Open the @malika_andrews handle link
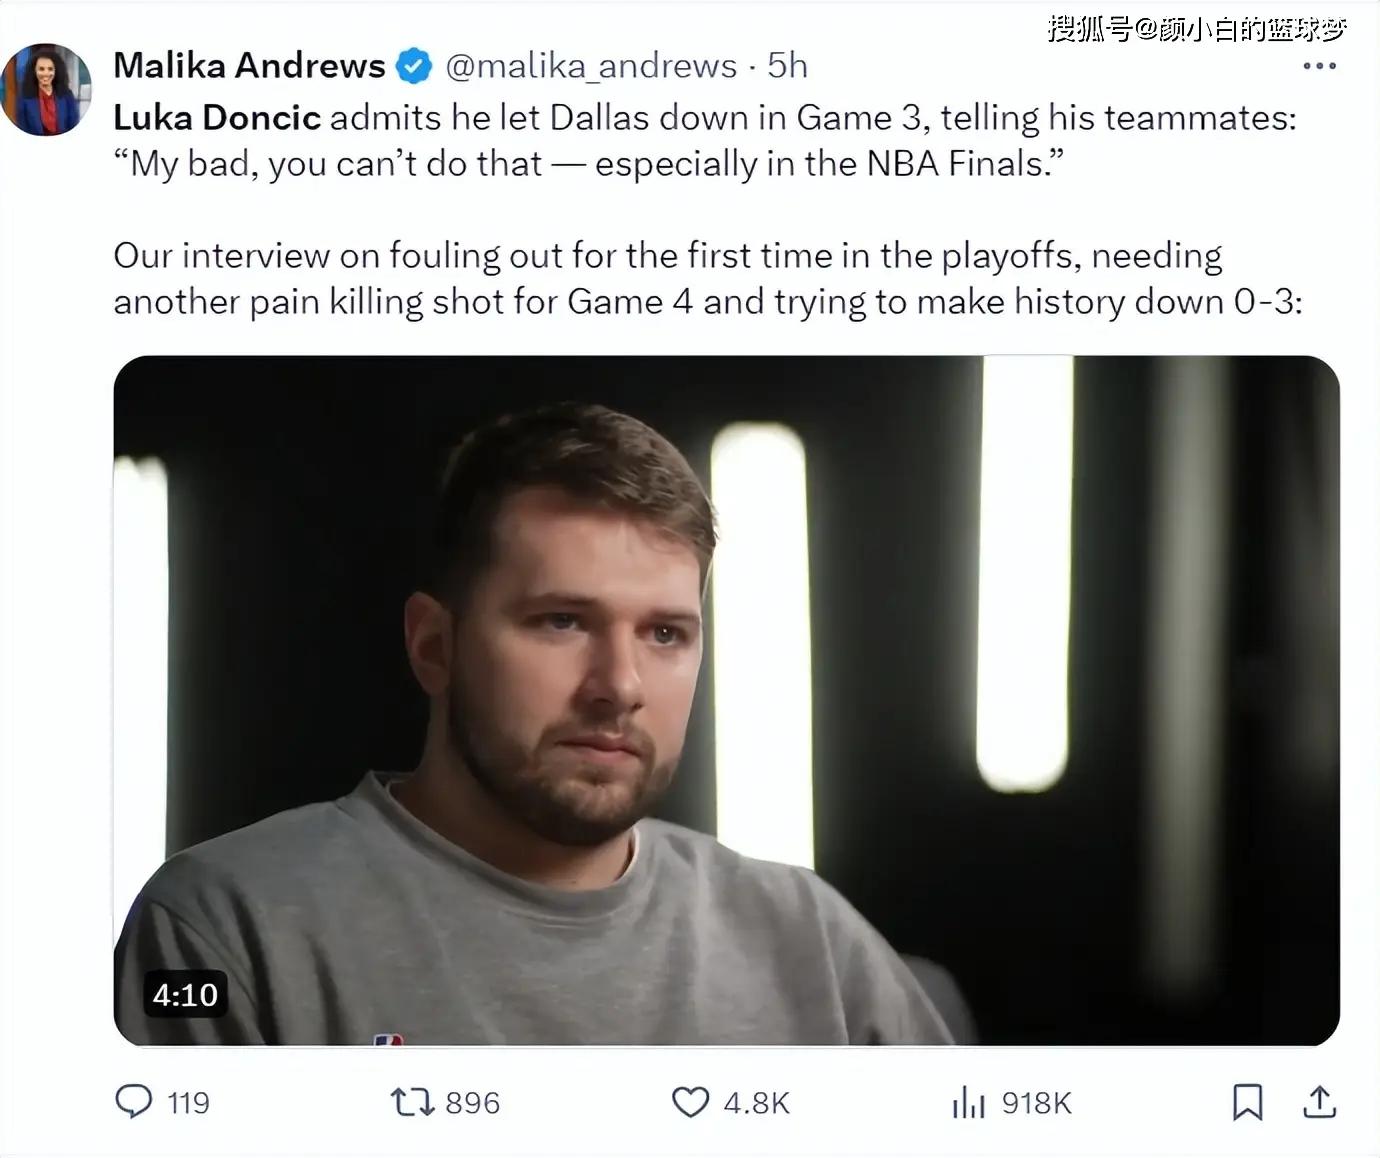Screen dimensions: 1380x1158 tap(591, 66)
